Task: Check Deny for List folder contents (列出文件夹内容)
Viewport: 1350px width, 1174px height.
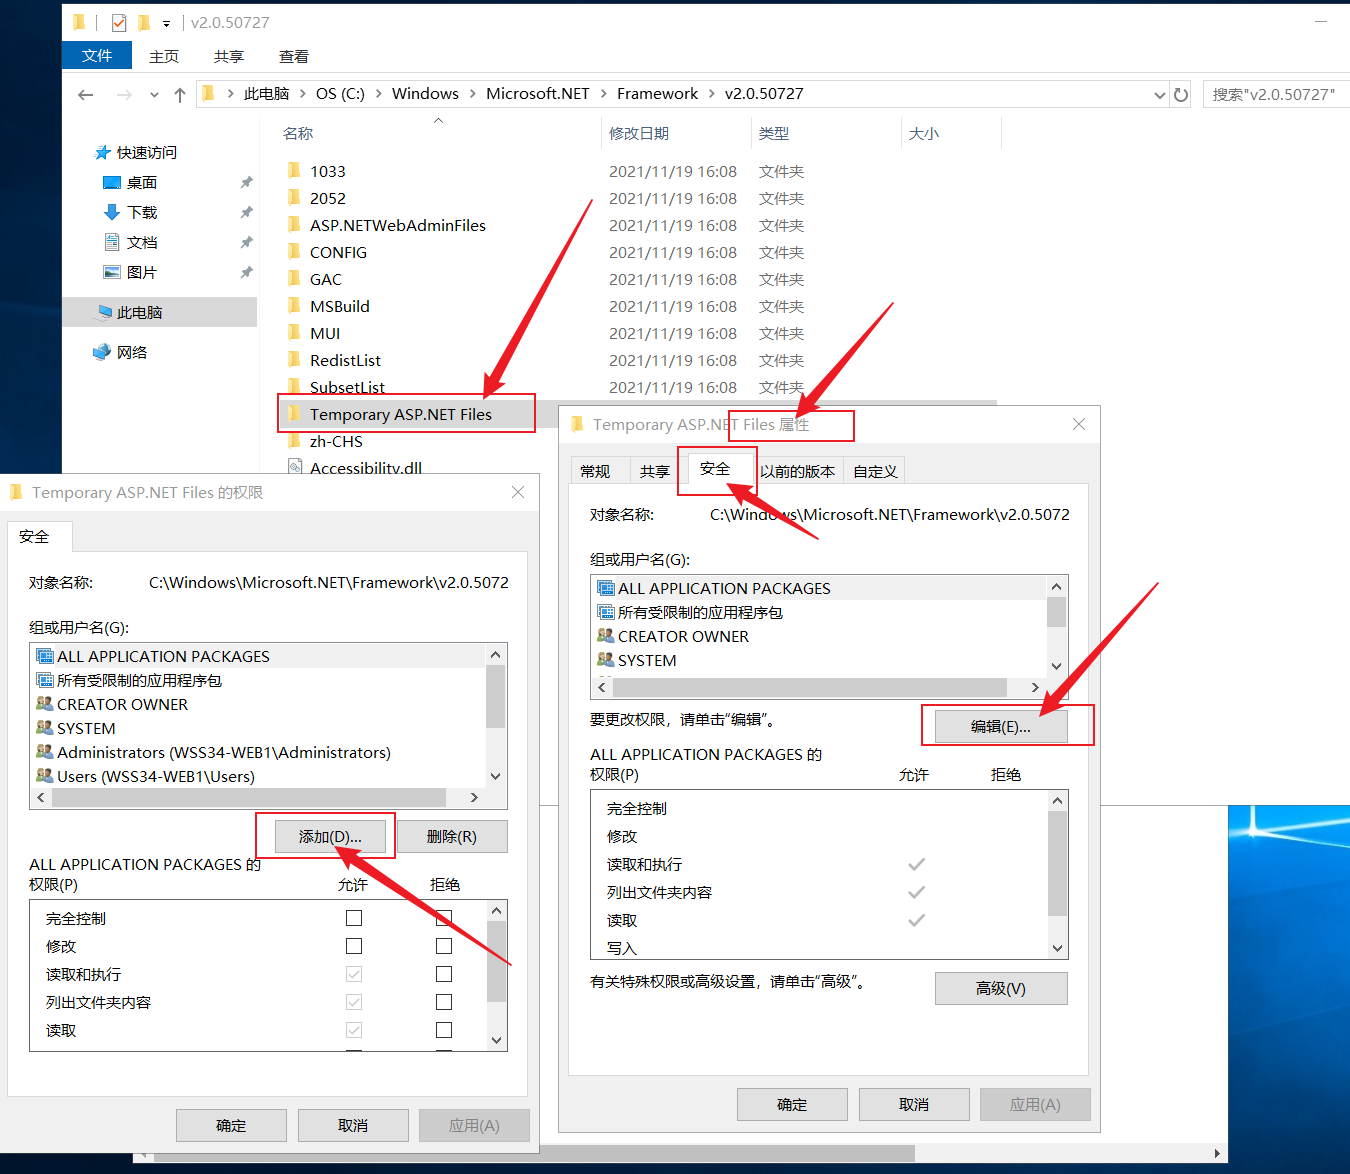Action: click(444, 1002)
